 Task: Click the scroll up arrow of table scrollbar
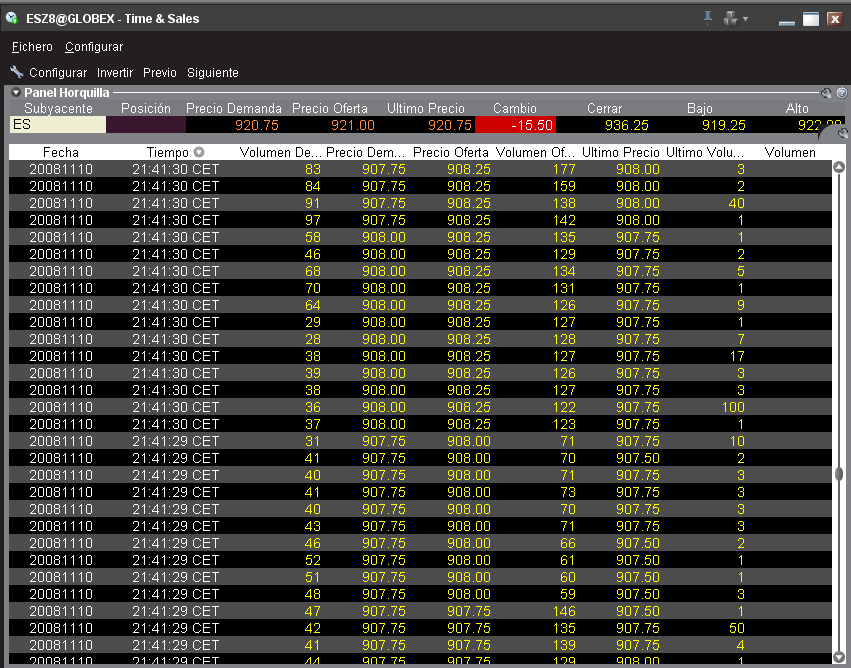[x=839, y=168]
